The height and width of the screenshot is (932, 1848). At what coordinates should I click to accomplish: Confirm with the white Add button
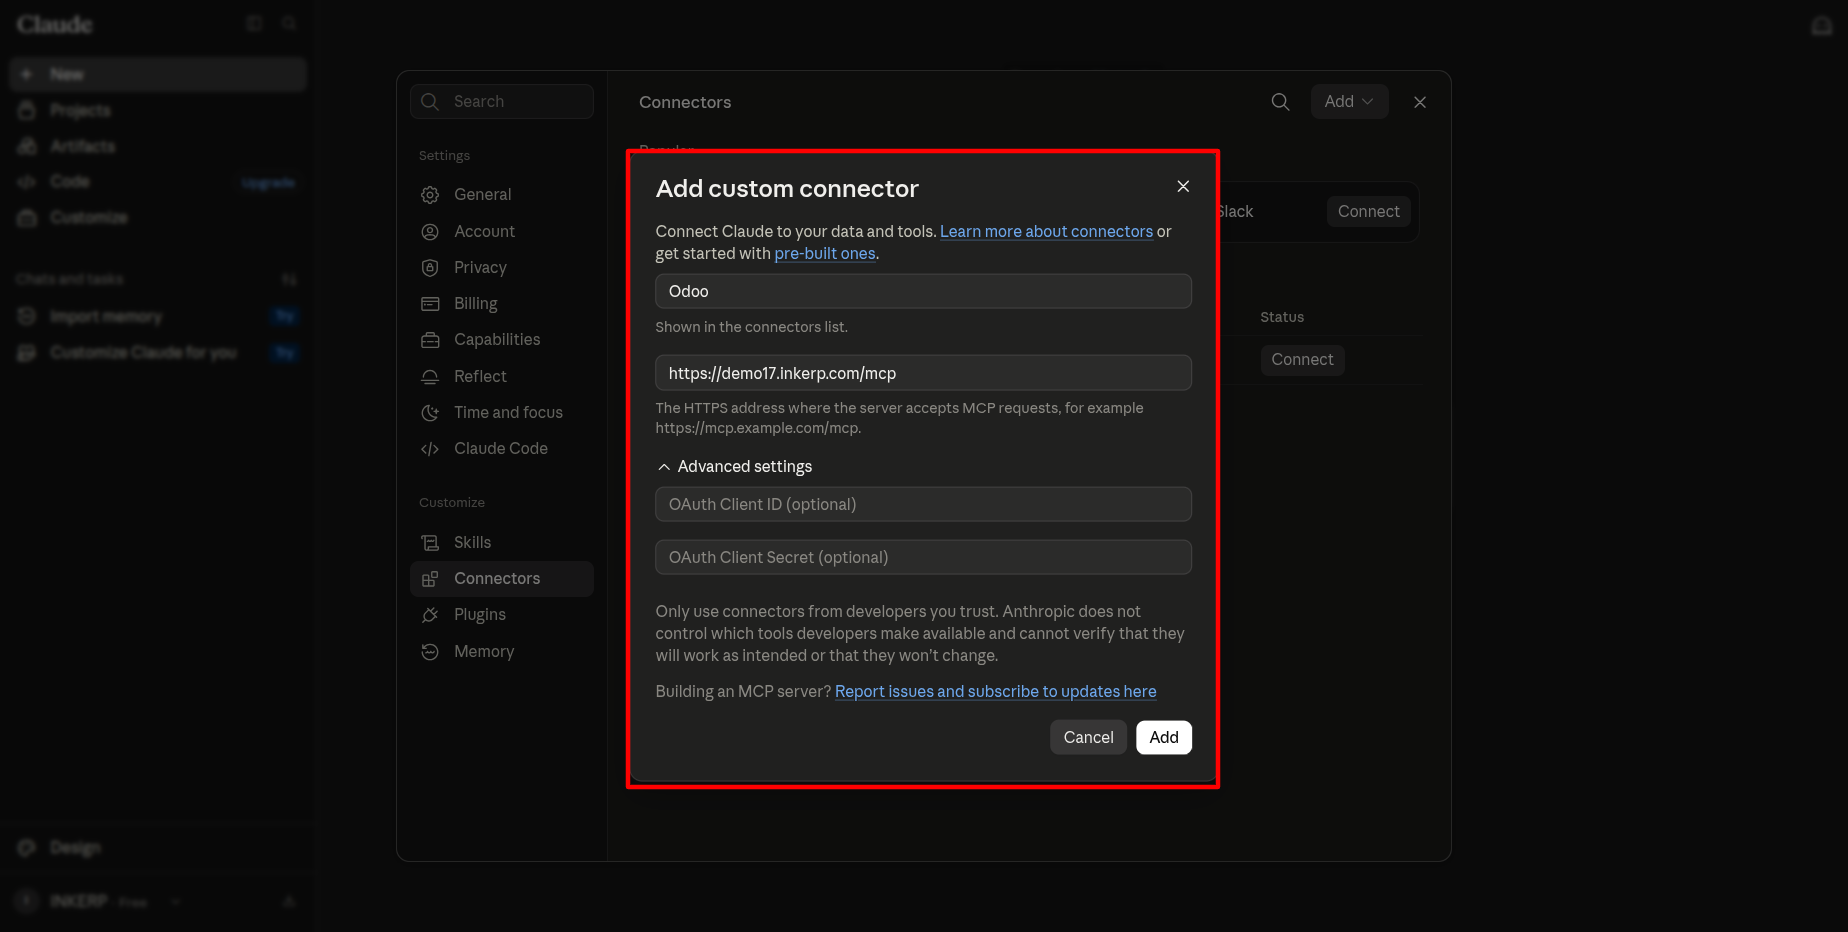pos(1164,737)
